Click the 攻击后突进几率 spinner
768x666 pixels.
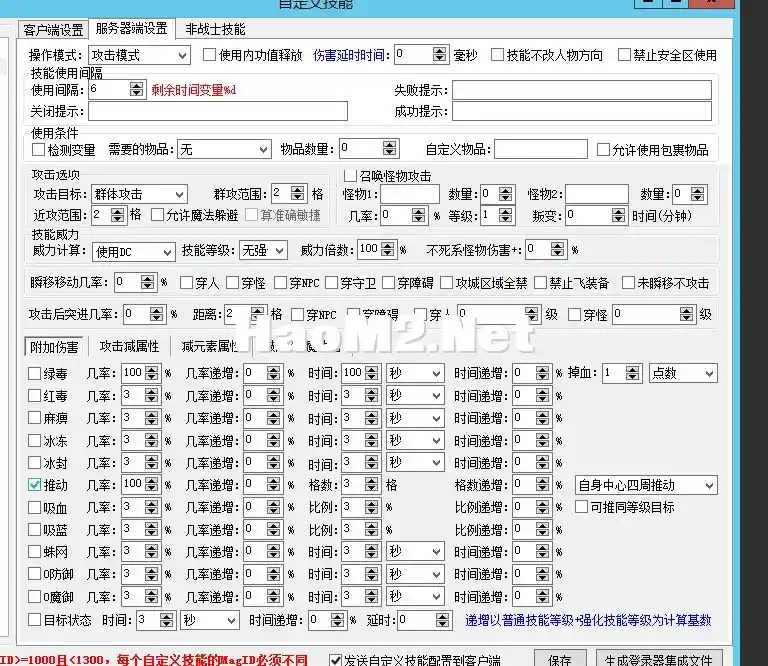157,313
